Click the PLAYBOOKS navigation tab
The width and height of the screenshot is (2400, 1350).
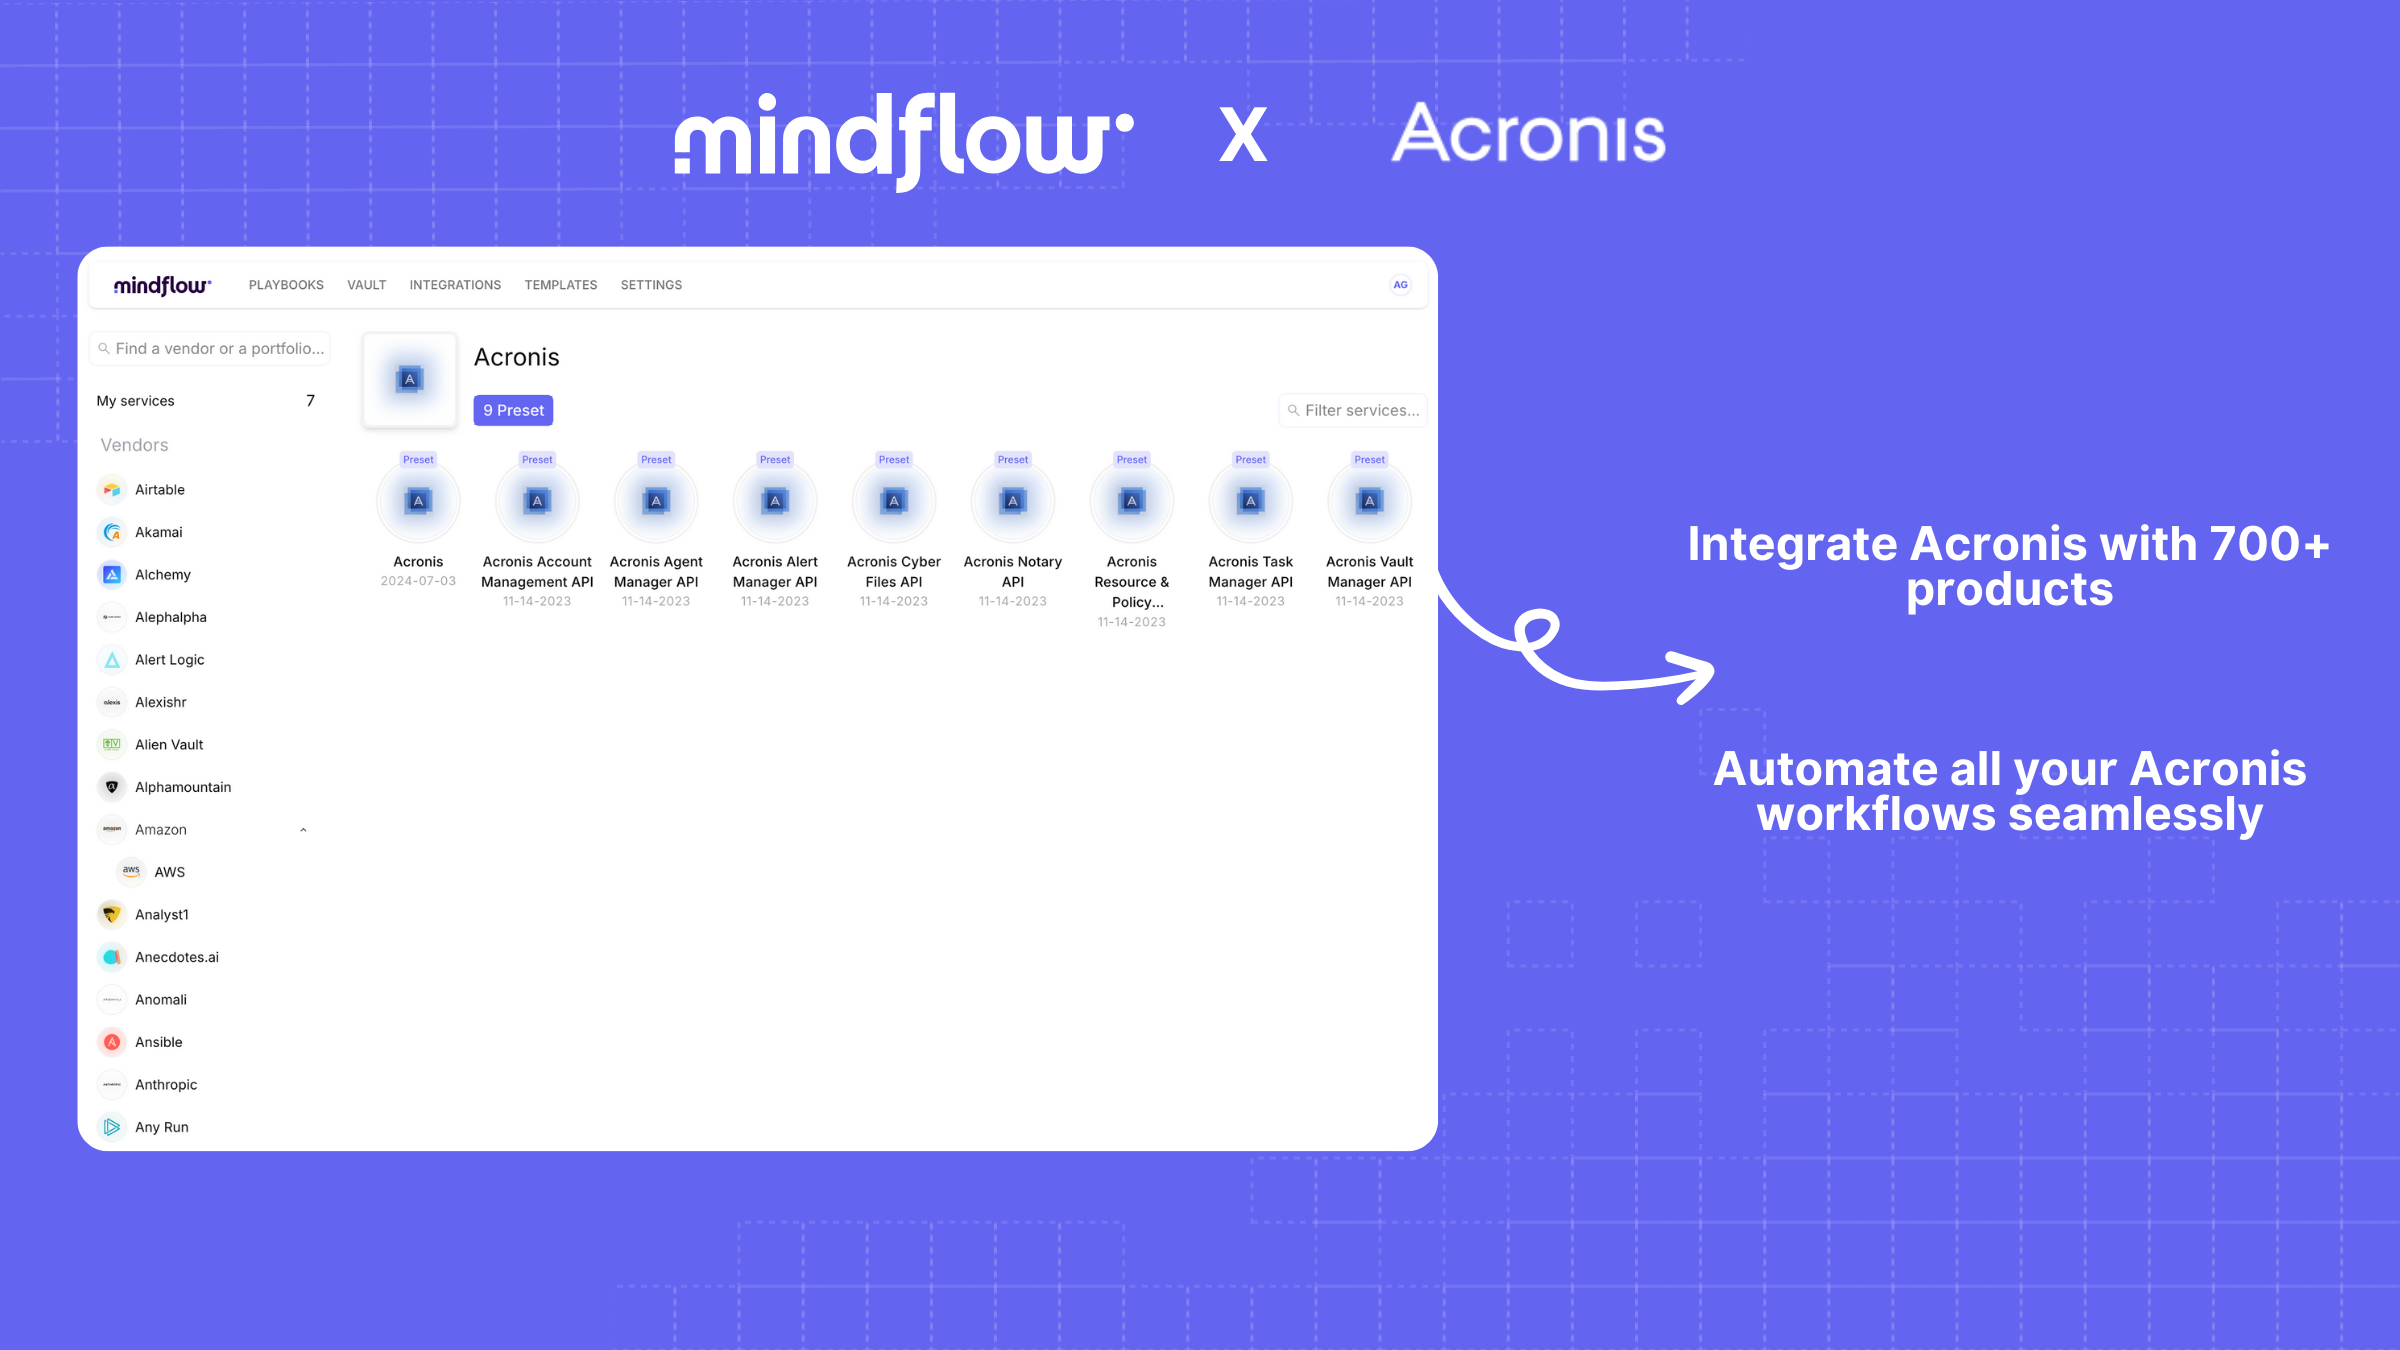pyautogui.click(x=284, y=284)
